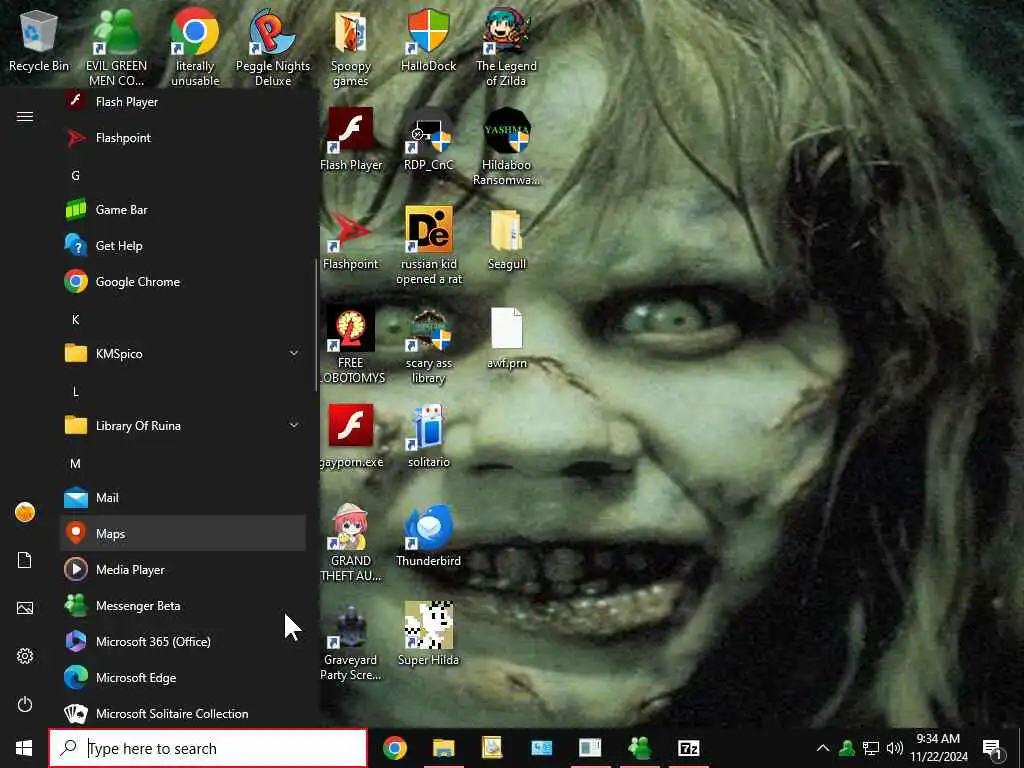The width and height of the screenshot is (1024, 768).
Task: Select 'scary ass library' desktop shortcut
Action: (428, 346)
